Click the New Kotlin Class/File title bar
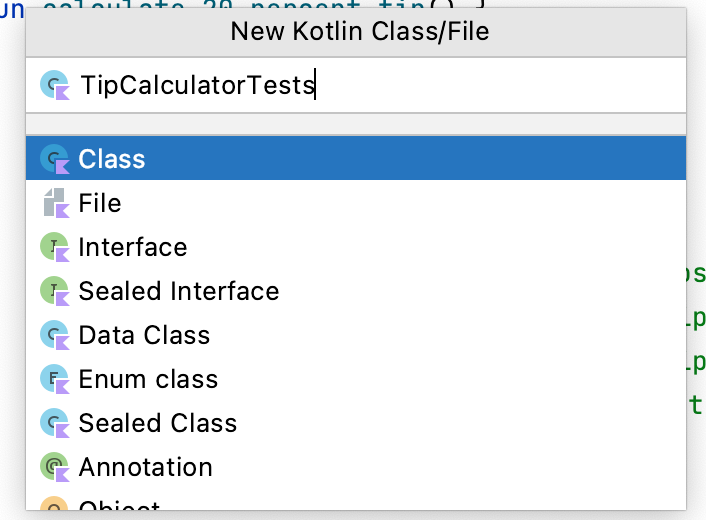706x520 pixels. click(x=359, y=31)
